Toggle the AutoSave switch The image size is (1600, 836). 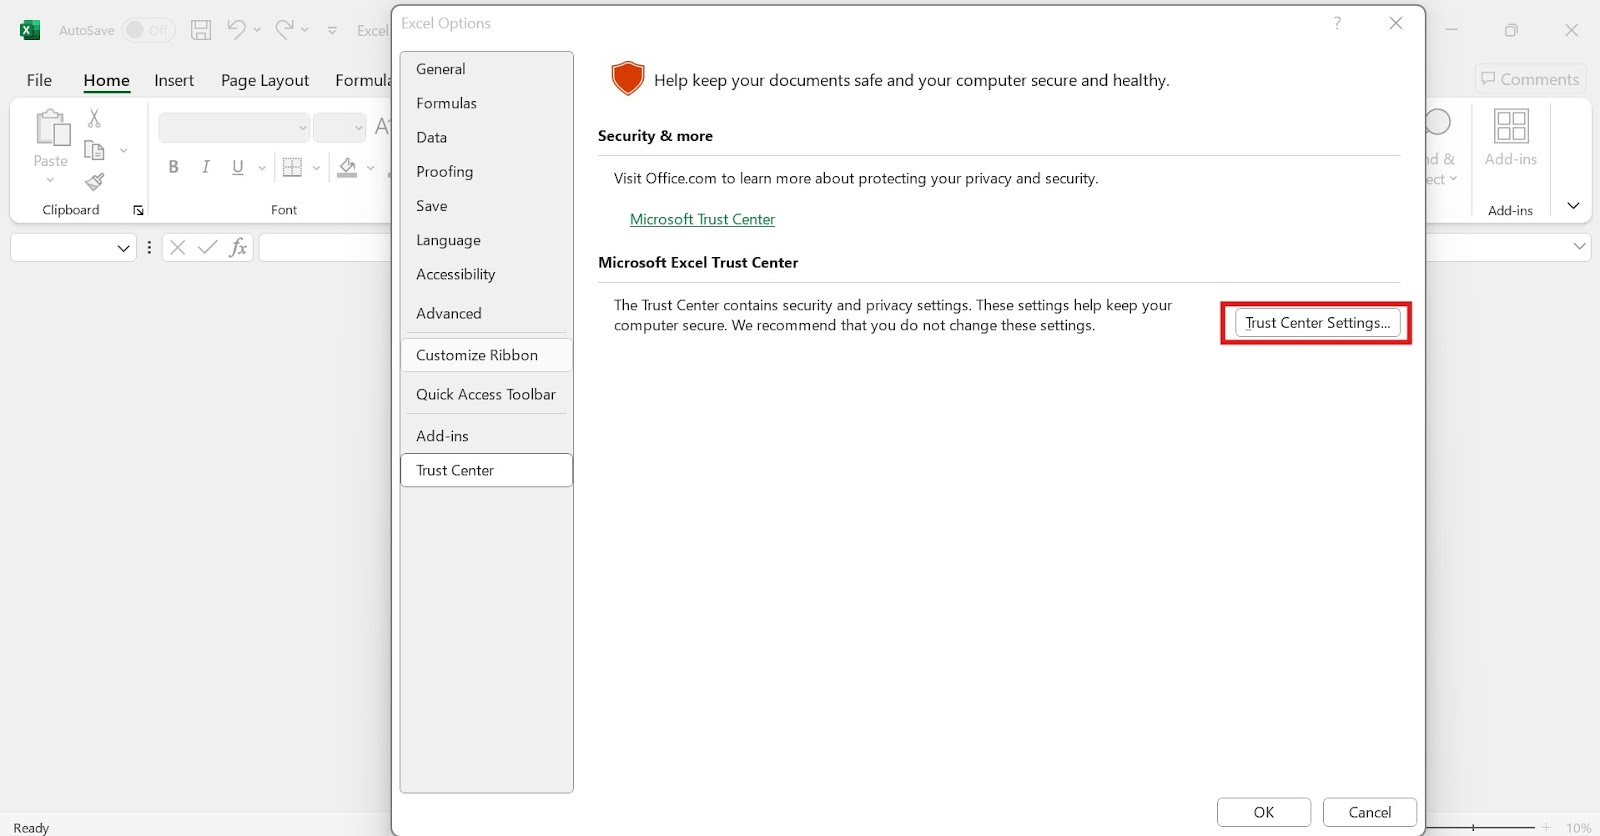coord(148,30)
